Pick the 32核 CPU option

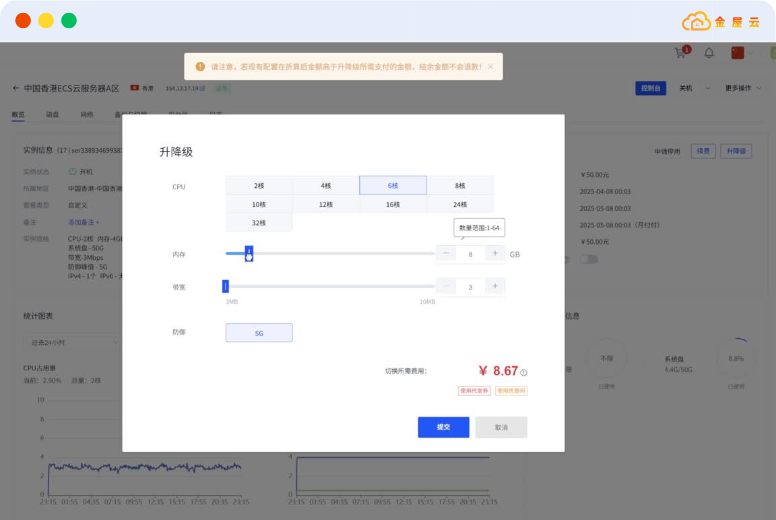click(259, 223)
